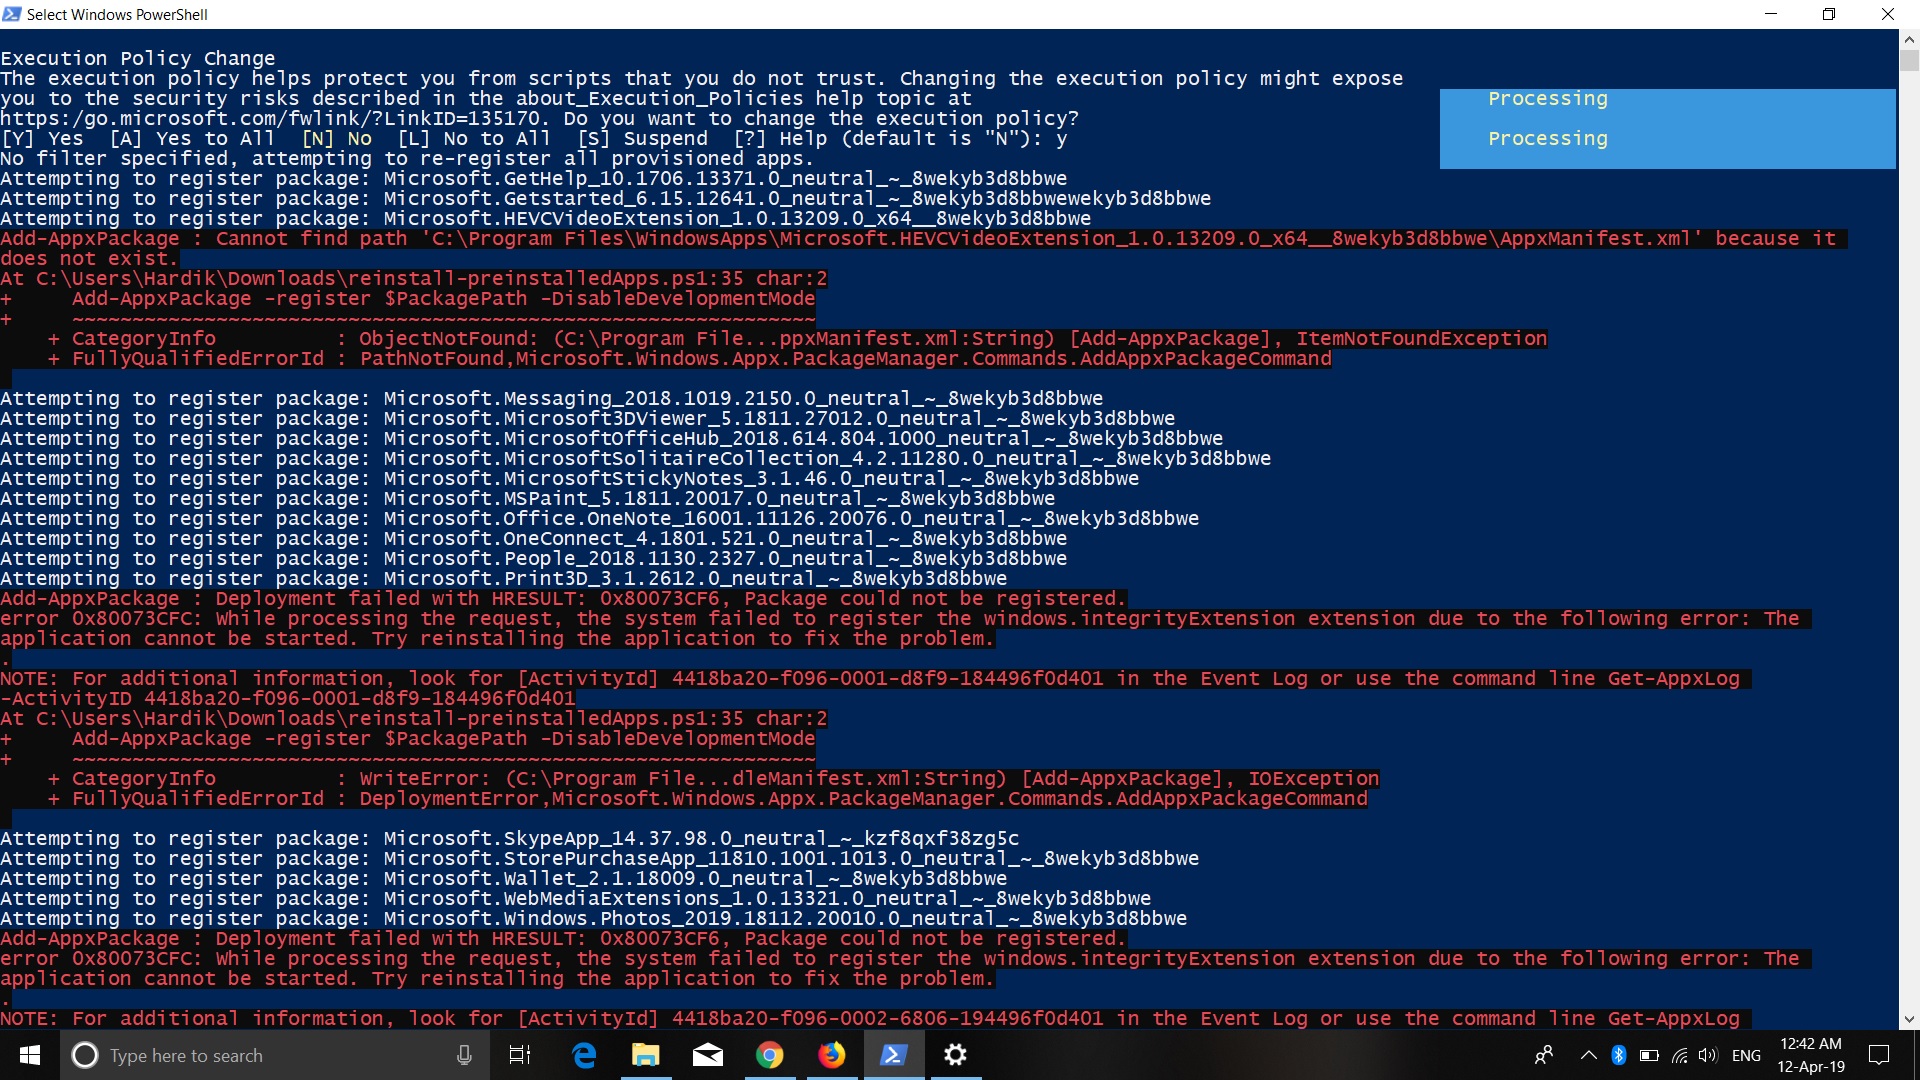Viewport: 1920px width, 1080px height.
Task: Open the volume speaker tray icon
Action: (x=1708, y=1055)
